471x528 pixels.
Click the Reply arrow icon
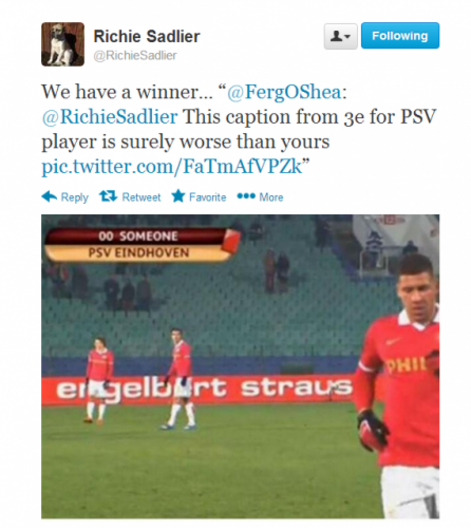coord(49,197)
